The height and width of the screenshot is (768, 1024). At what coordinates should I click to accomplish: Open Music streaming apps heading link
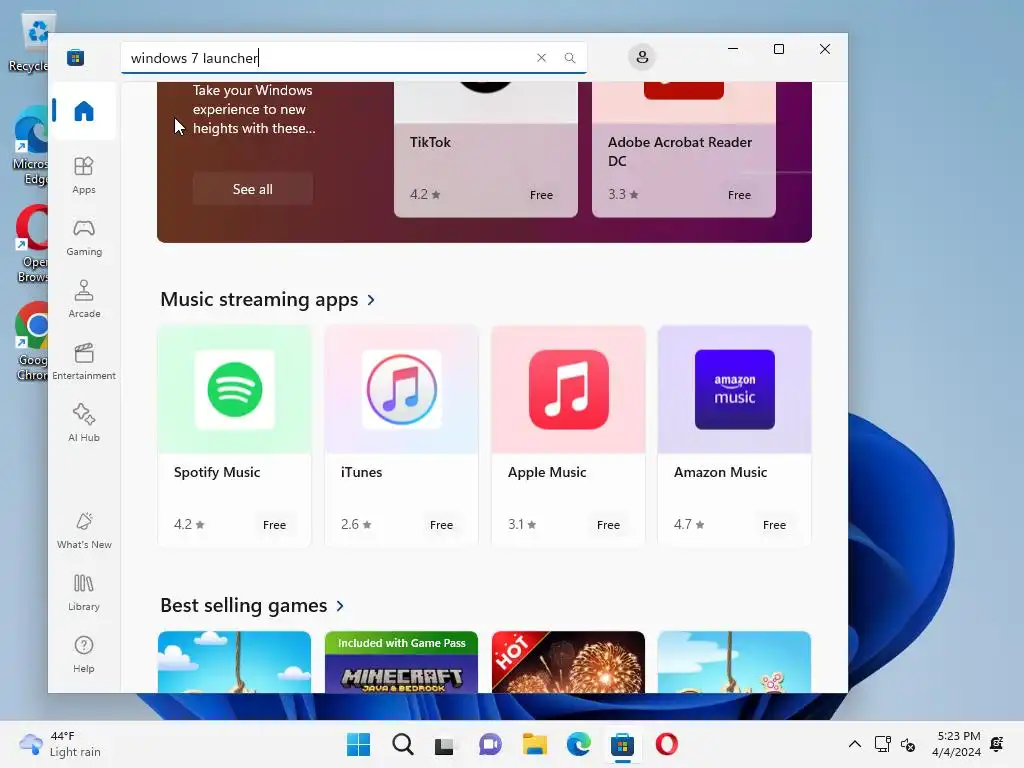coord(259,300)
